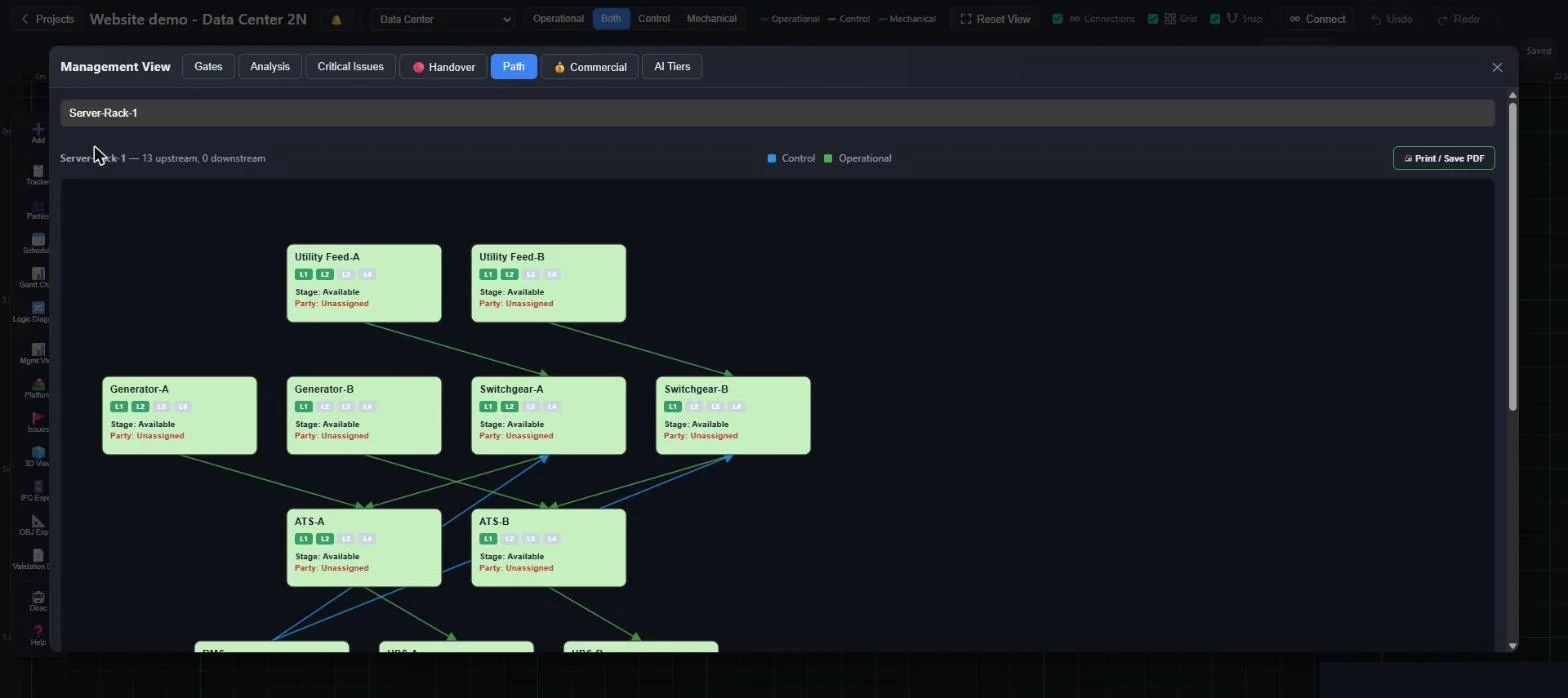Click the OBJ Export sidebar icon

(x=38, y=525)
